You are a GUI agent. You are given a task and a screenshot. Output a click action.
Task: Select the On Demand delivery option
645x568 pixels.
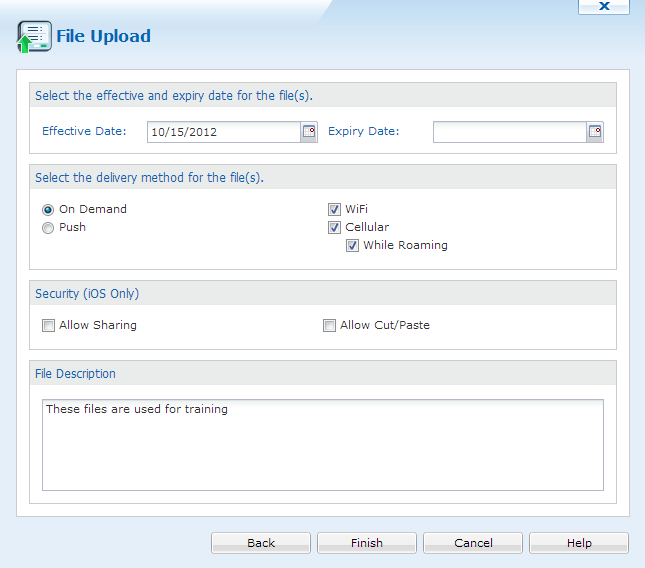[48, 210]
